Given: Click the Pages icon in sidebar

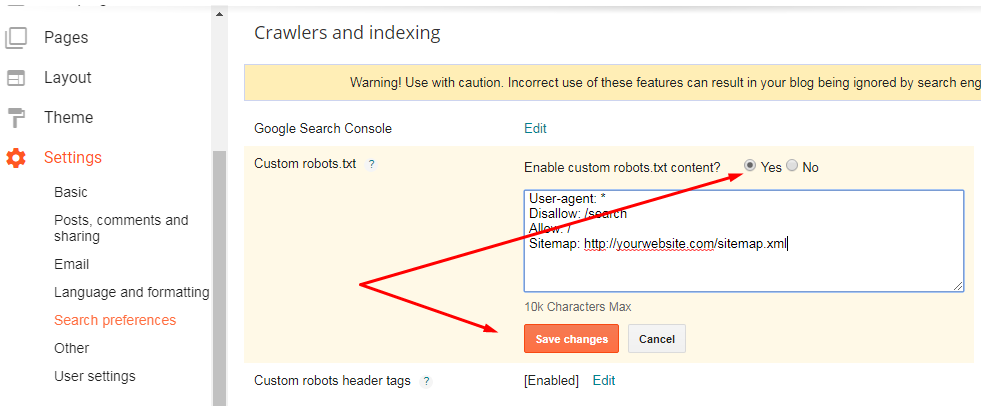Looking at the screenshot, I should point(16,38).
